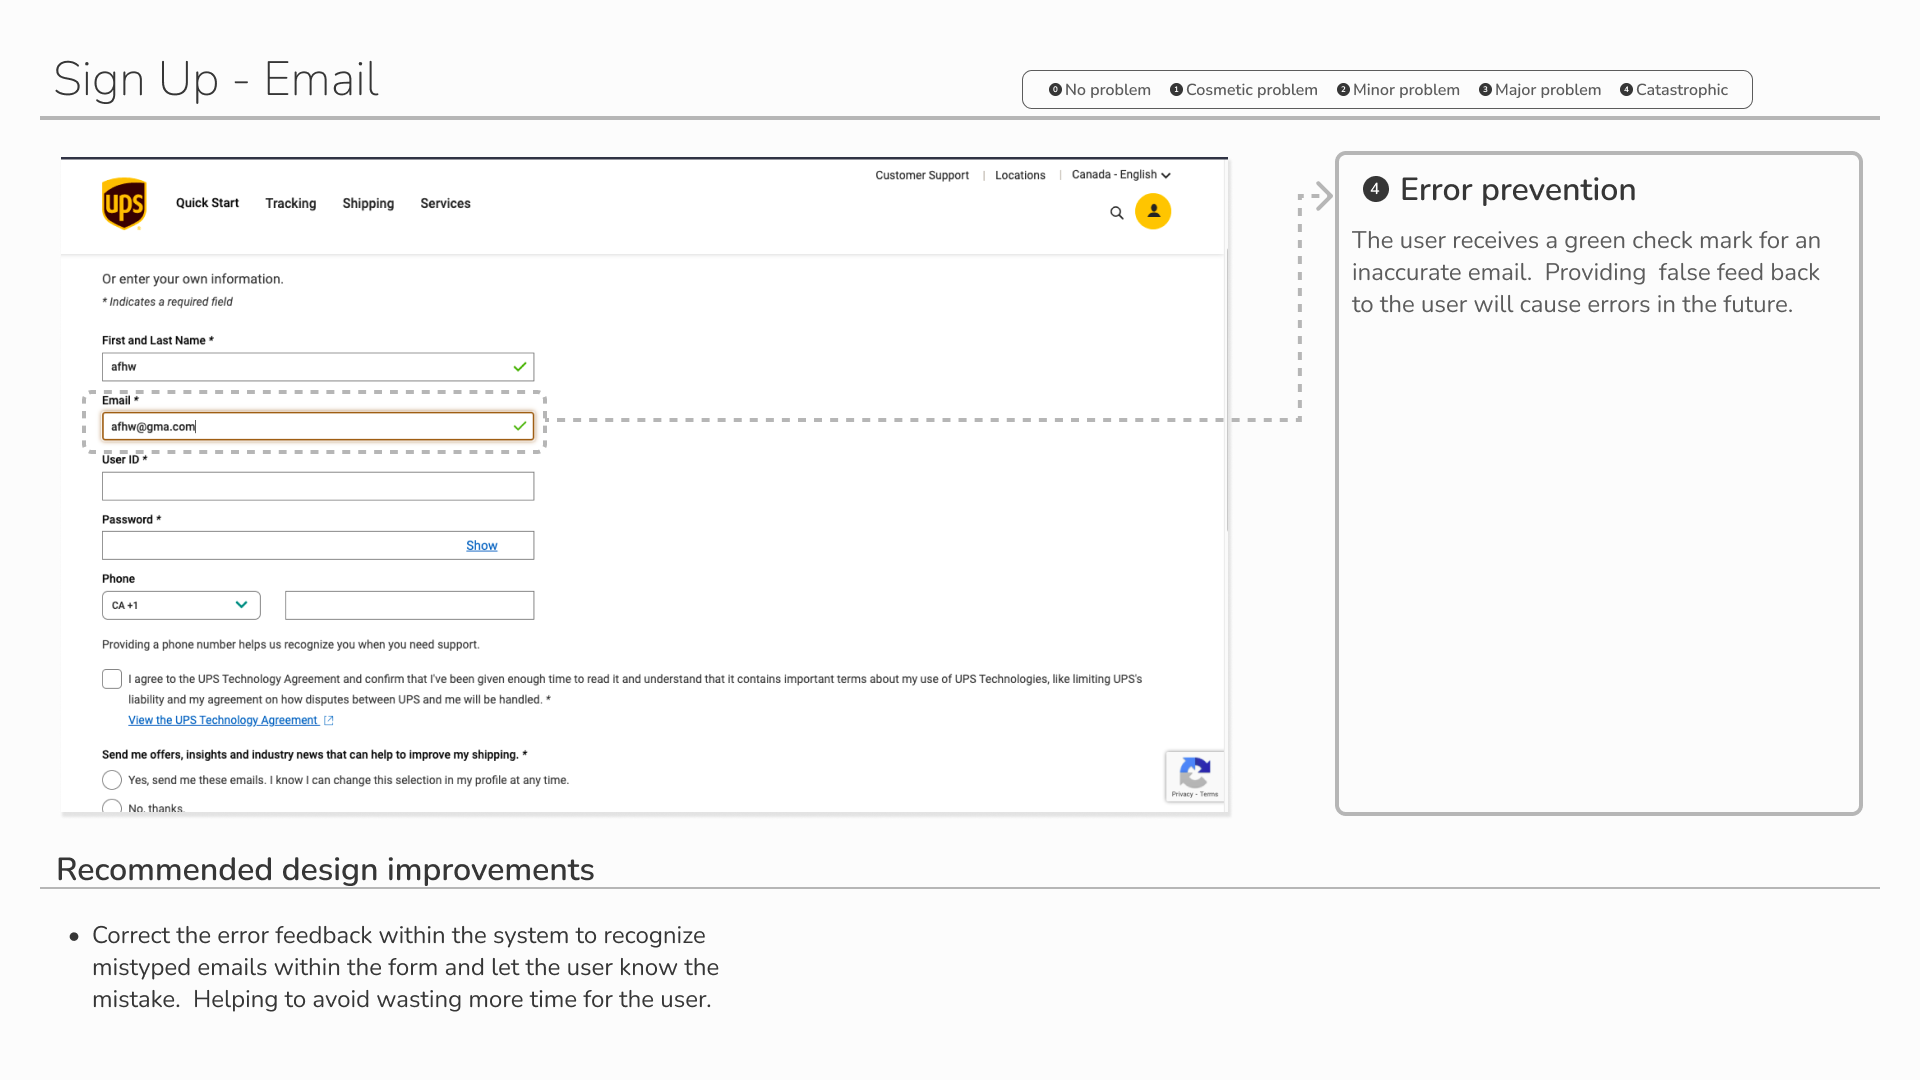Open the Tracking menu

point(290,204)
